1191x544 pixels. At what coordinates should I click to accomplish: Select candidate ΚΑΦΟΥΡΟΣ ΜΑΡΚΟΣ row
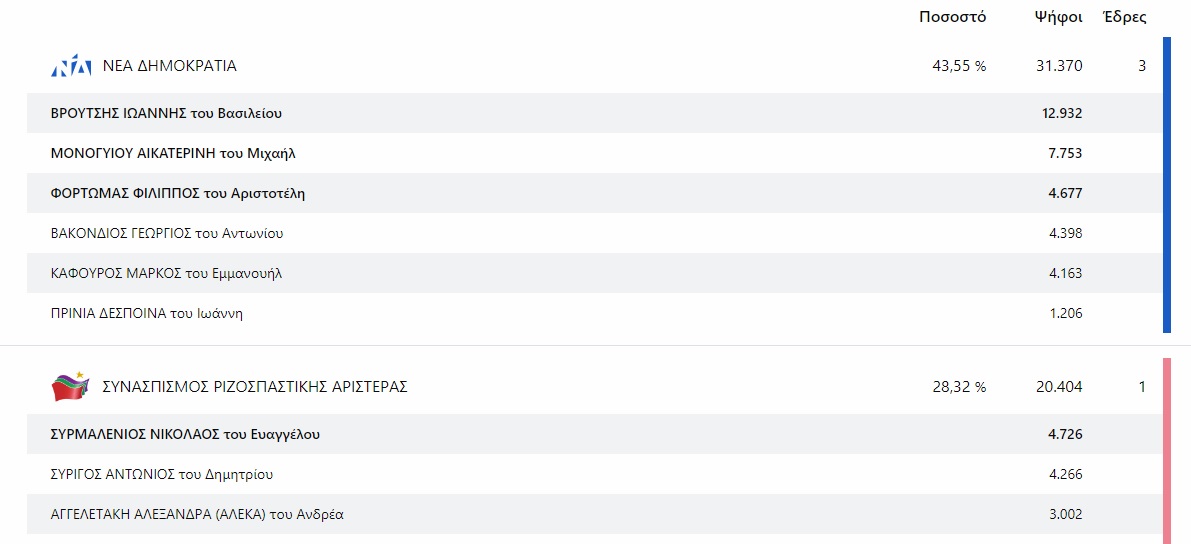pyautogui.click(x=166, y=273)
